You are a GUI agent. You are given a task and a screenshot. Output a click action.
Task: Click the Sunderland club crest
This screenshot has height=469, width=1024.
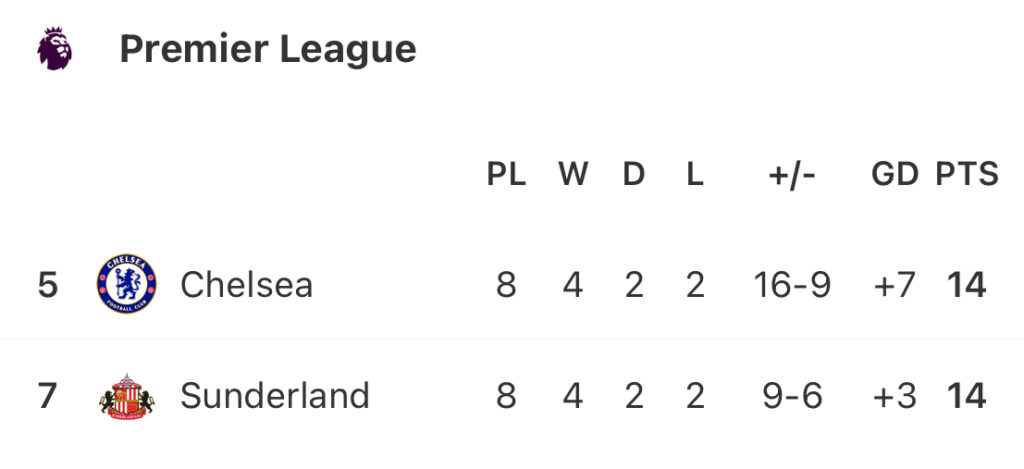coord(126,397)
